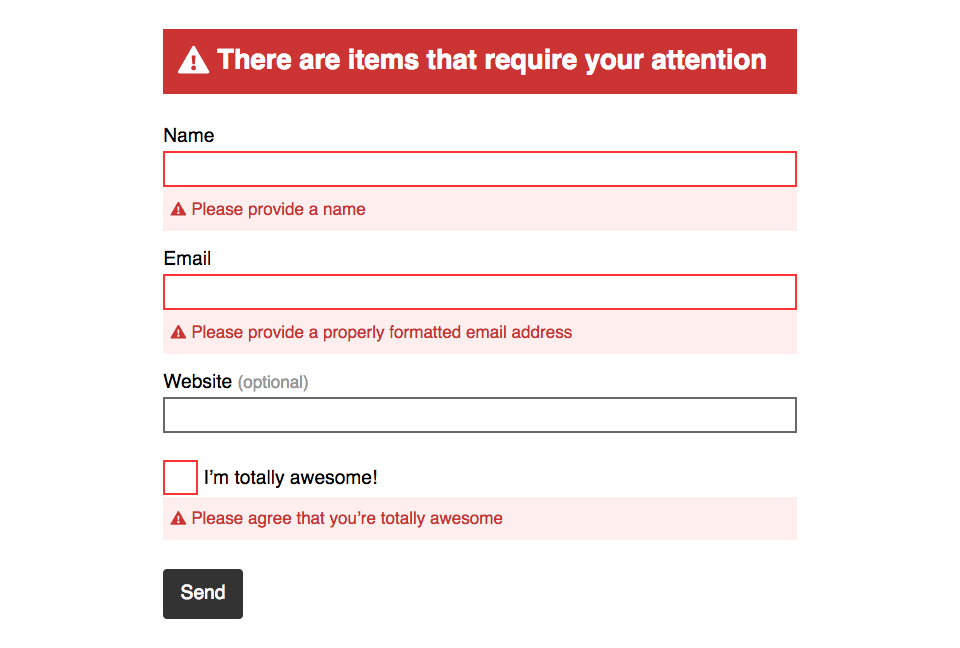Focus the Website input field
The width and height of the screenshot is (960, 648).
(x=480, y=415)
